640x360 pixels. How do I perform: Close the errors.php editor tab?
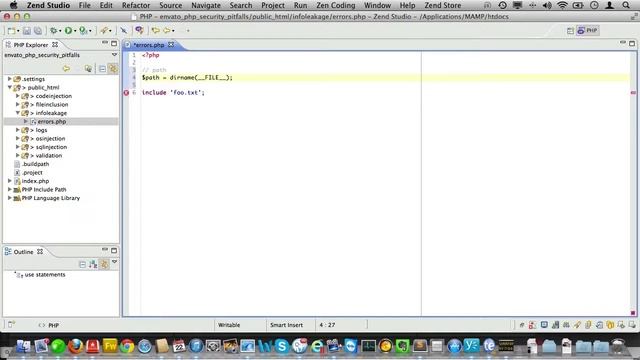coord(171,44)
